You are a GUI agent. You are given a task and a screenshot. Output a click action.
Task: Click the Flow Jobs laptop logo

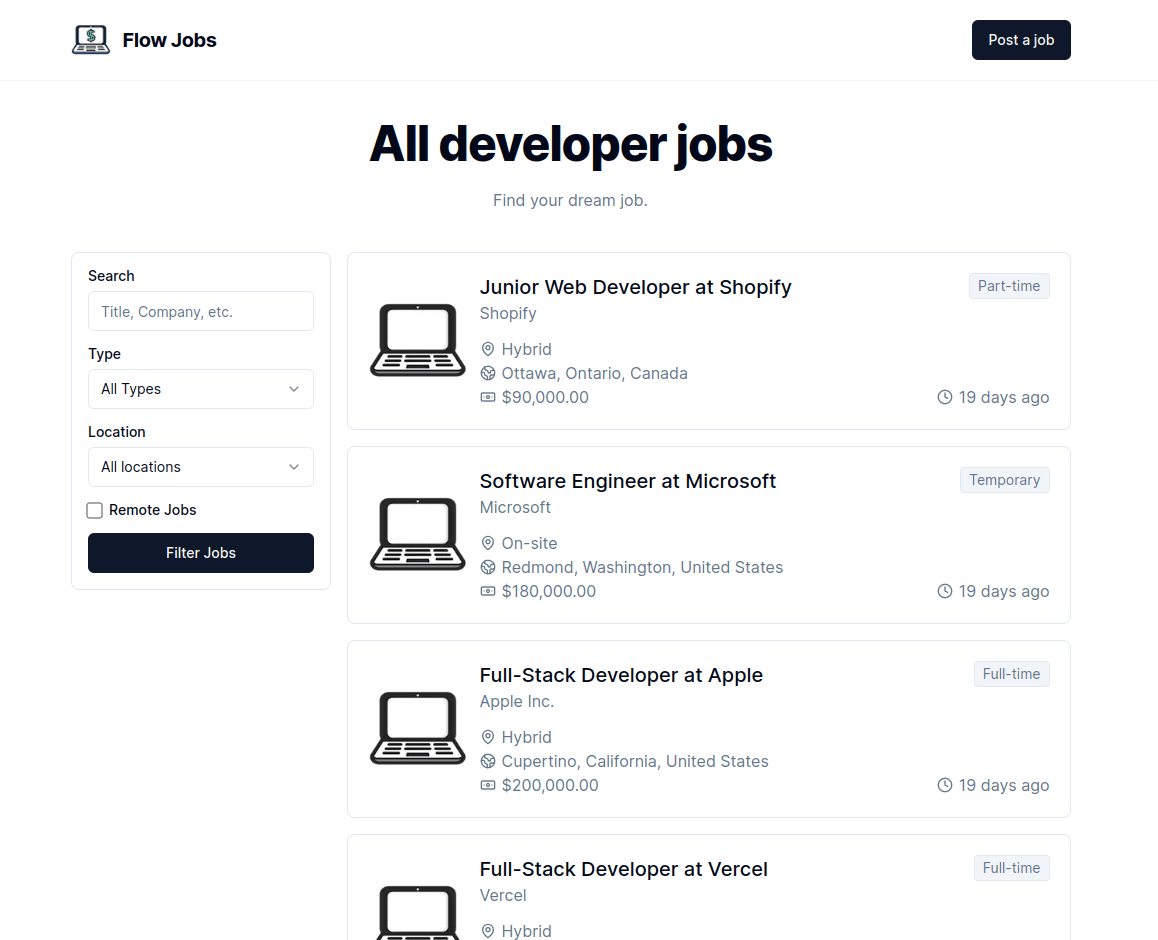pos(91,39)
